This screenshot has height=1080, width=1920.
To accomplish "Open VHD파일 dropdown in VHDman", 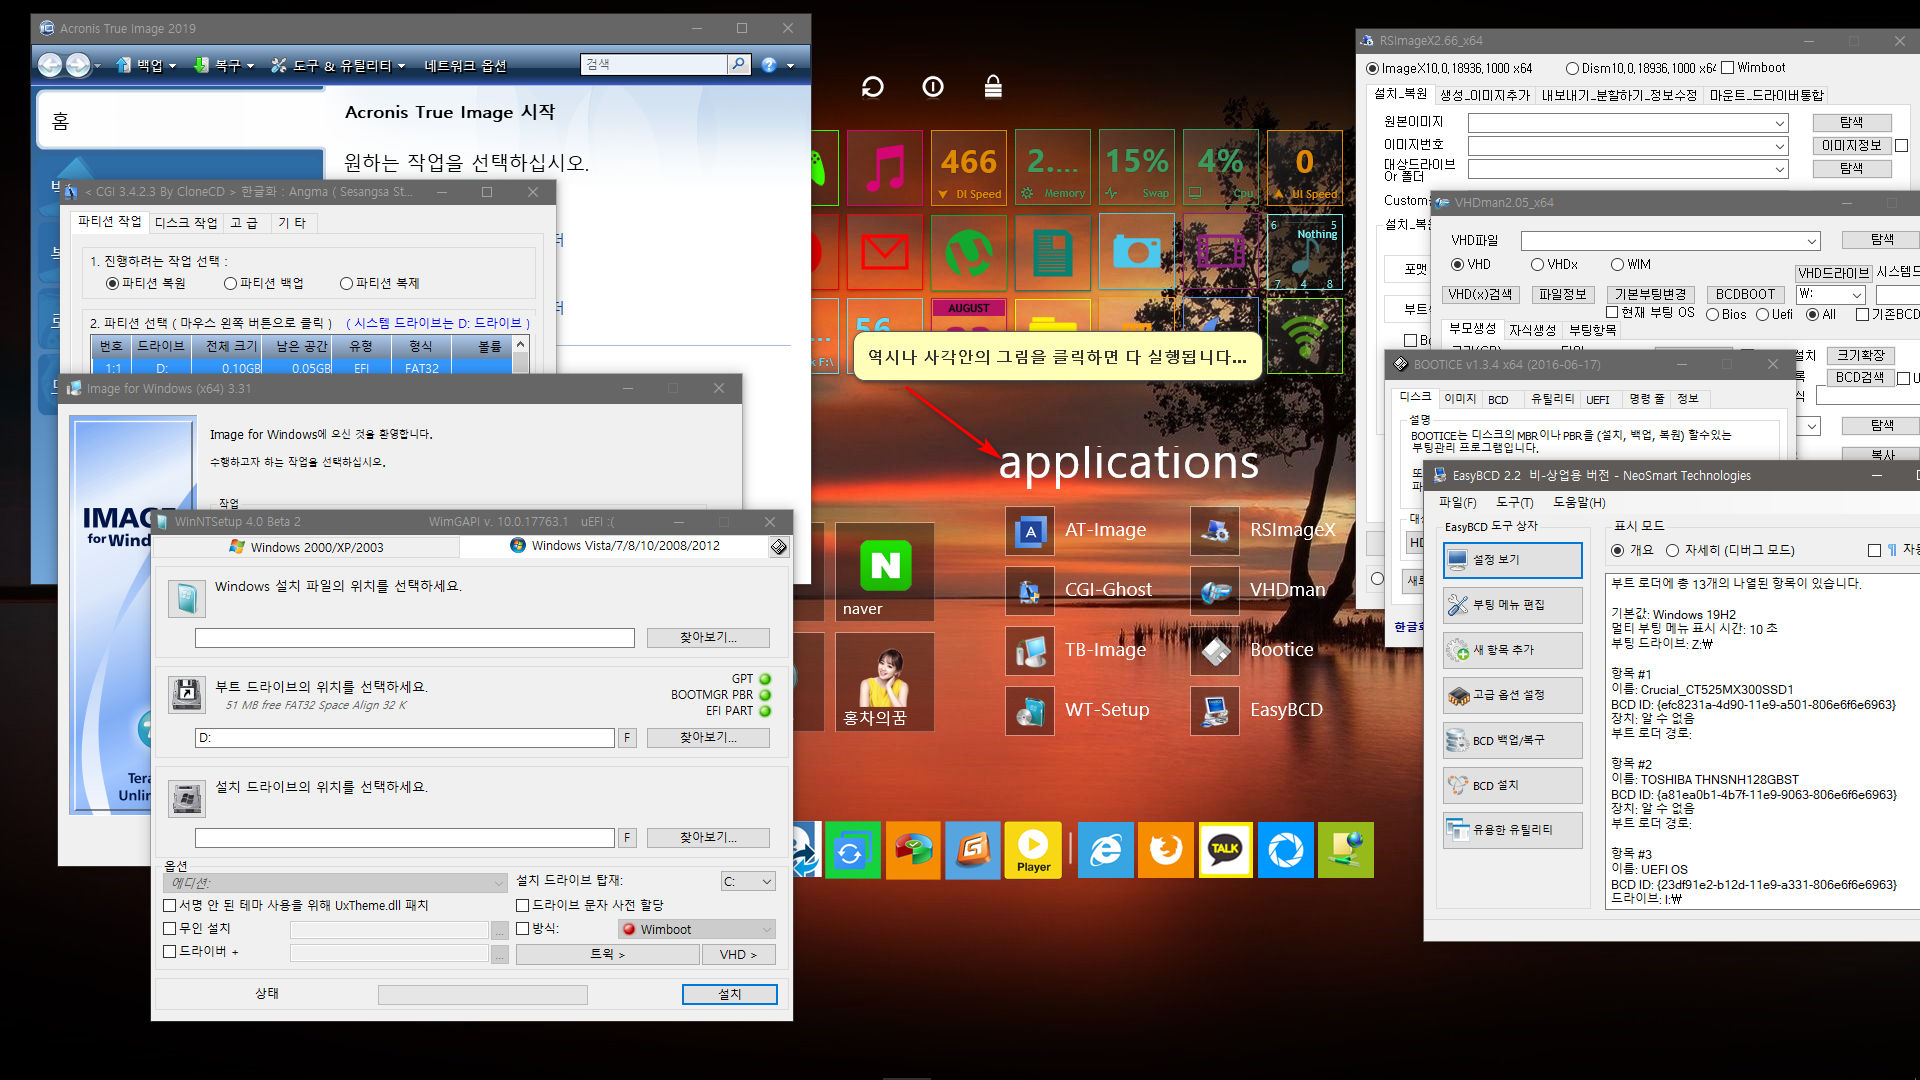I will (1670, 241).
